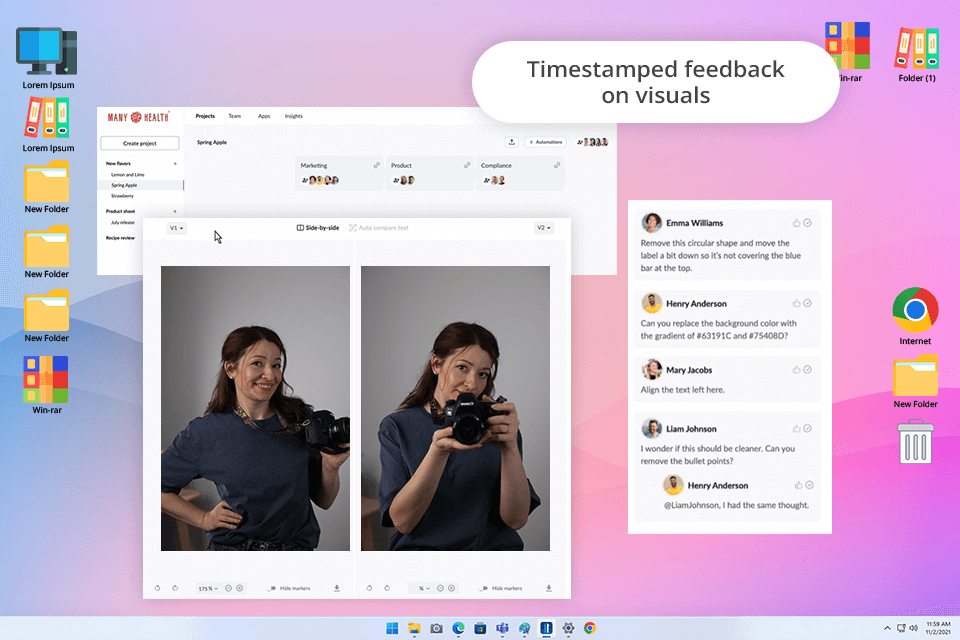Open Recipe review in sidebar

[x=120, y=238]
